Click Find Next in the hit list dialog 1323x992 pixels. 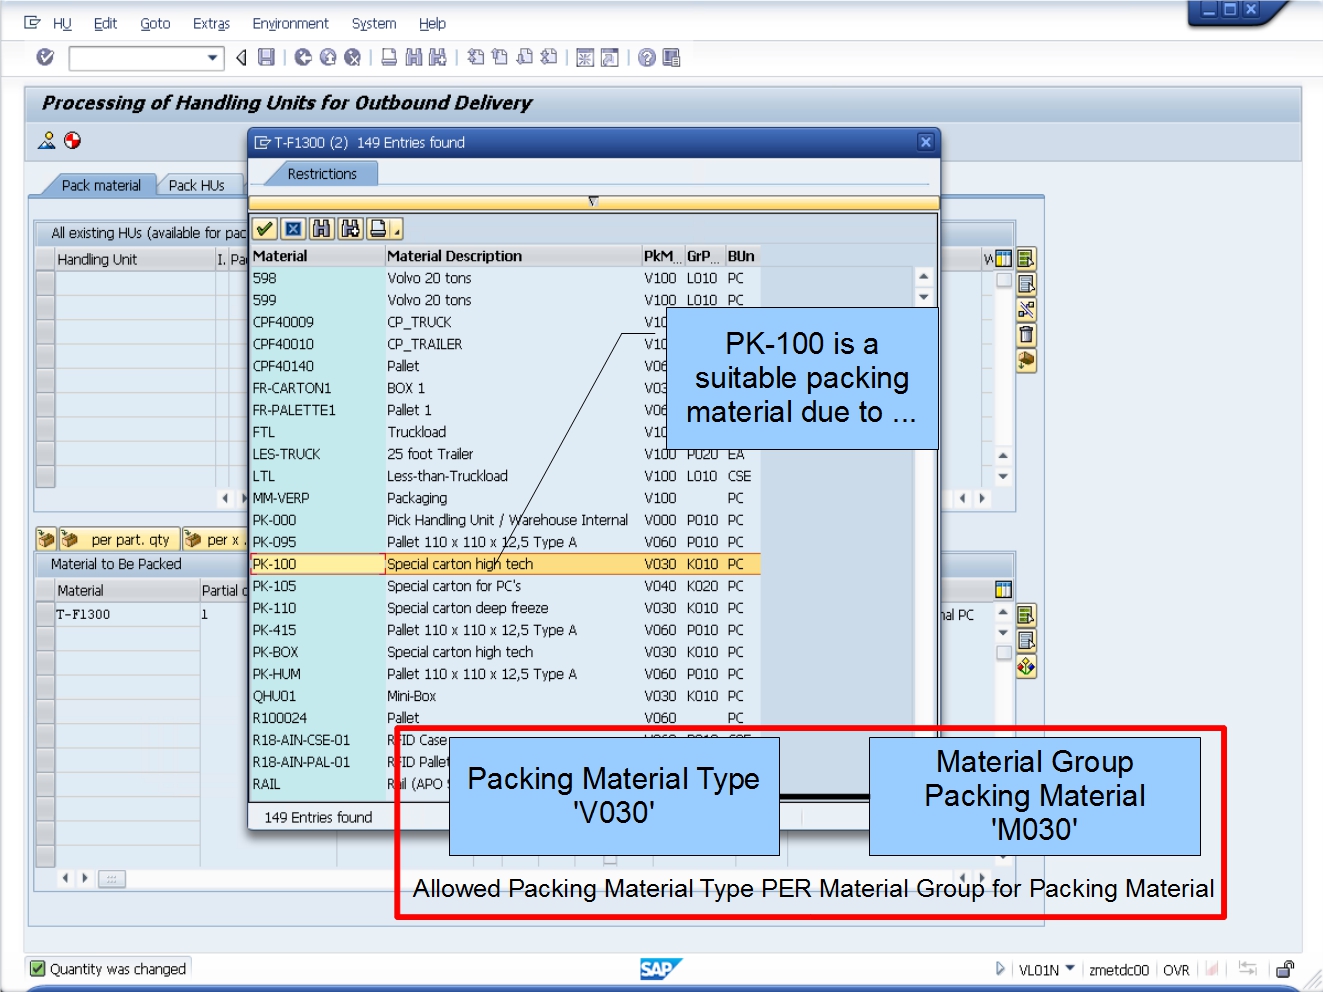351,229
